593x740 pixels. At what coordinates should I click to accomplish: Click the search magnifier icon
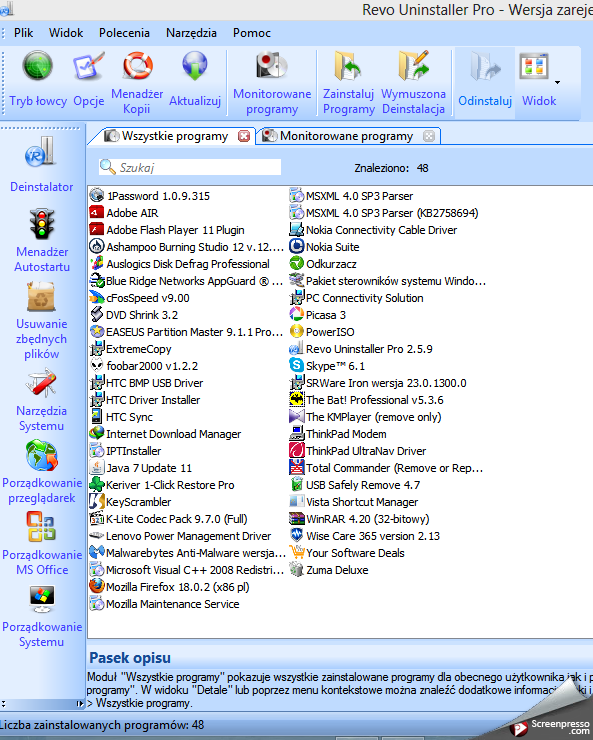pyautogui.click(x=108, y=167)
